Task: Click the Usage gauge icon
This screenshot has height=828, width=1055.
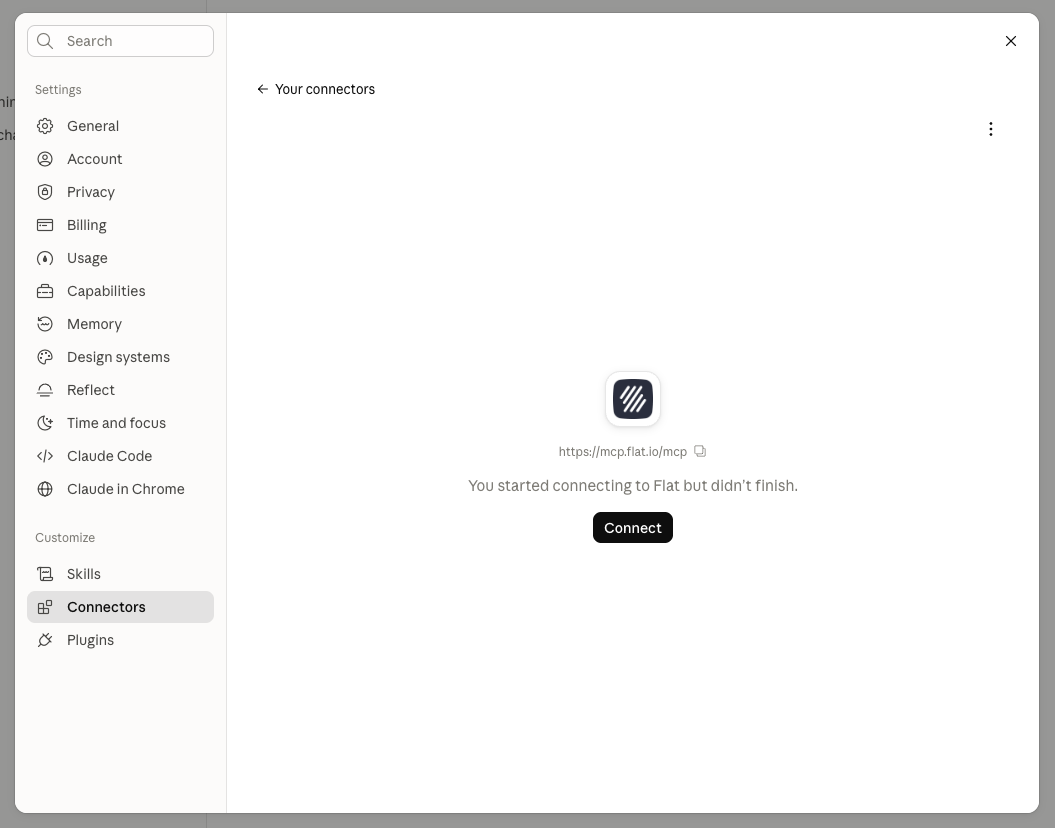Action: pos(45,258)
